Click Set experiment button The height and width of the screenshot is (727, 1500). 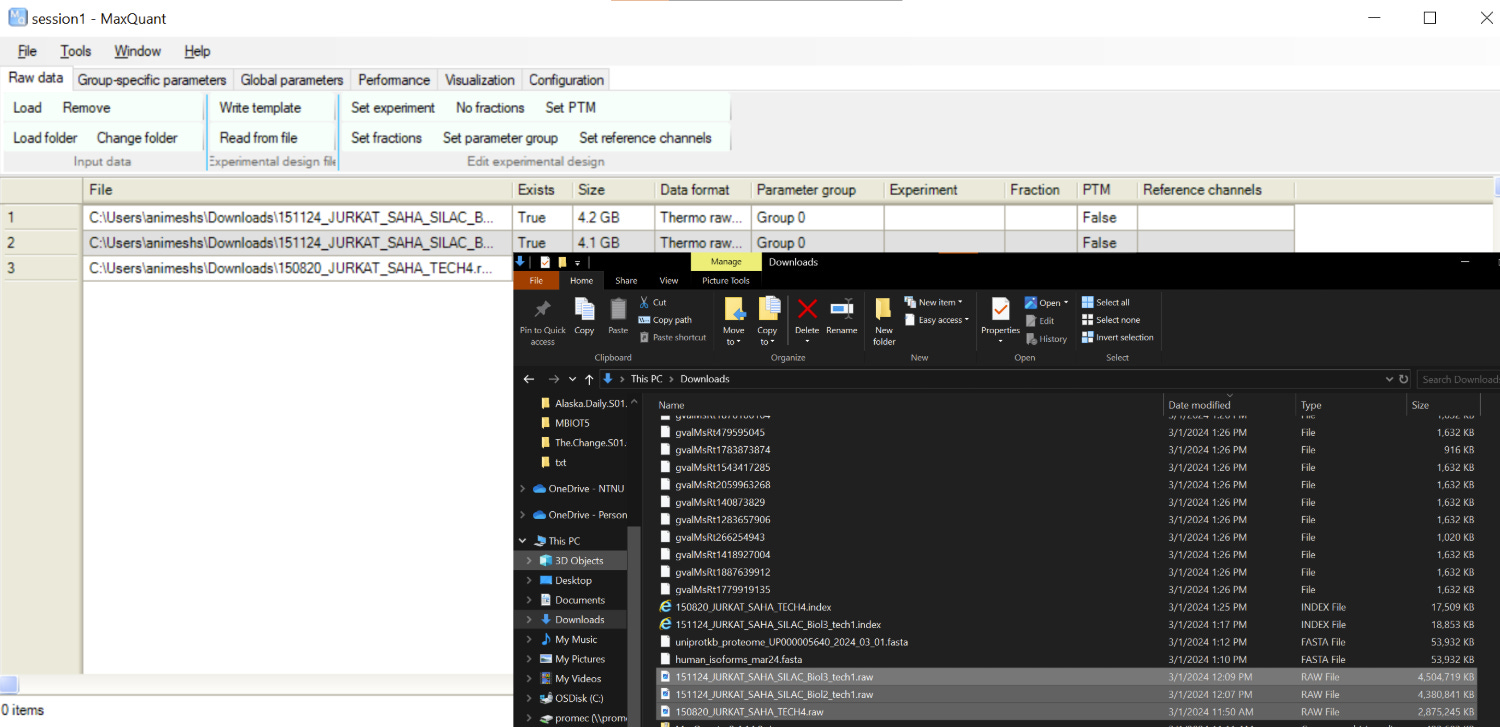[393, 108]
